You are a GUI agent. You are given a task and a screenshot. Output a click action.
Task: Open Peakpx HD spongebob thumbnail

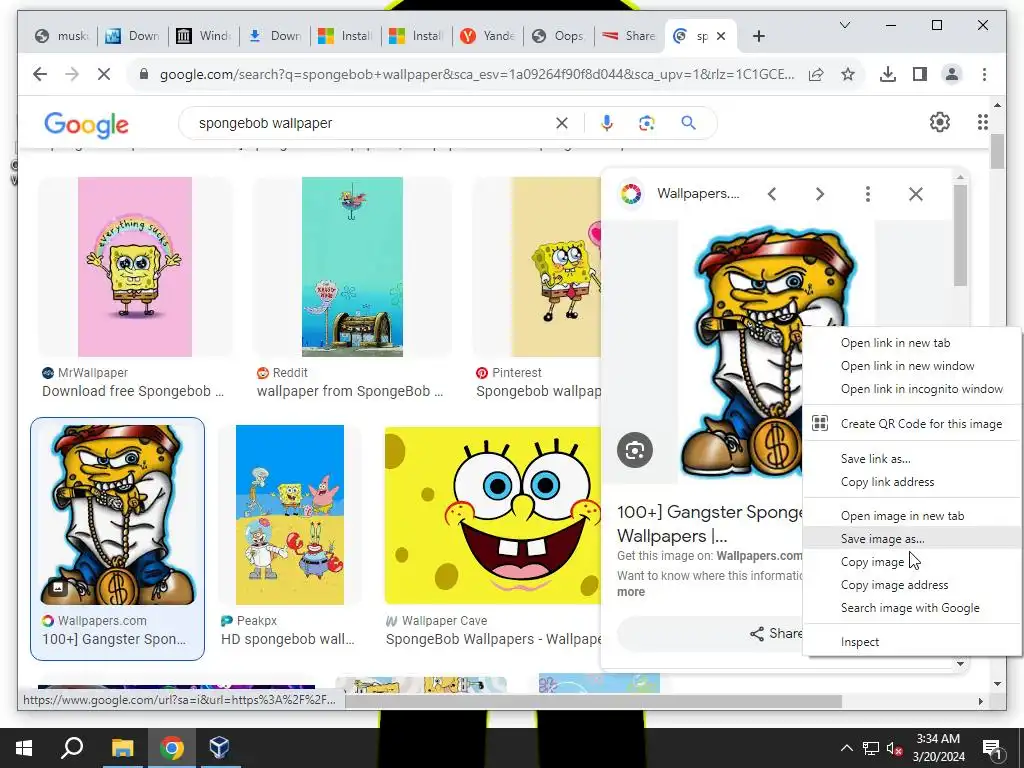pos(290,515)
